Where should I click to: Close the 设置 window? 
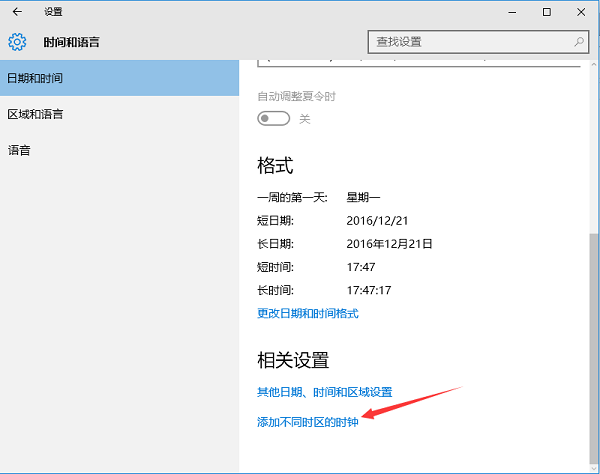[581, 12]
